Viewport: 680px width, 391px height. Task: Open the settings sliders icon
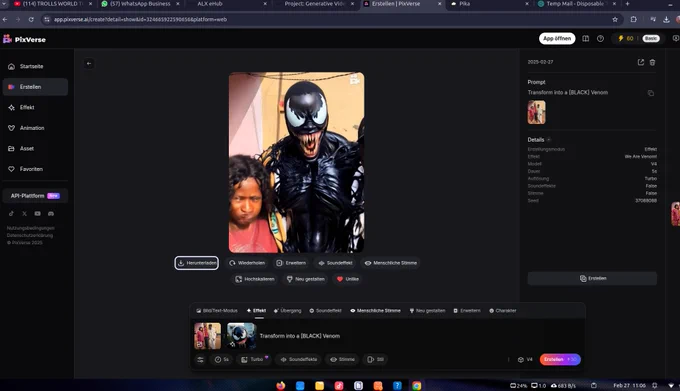pos(200,360)
